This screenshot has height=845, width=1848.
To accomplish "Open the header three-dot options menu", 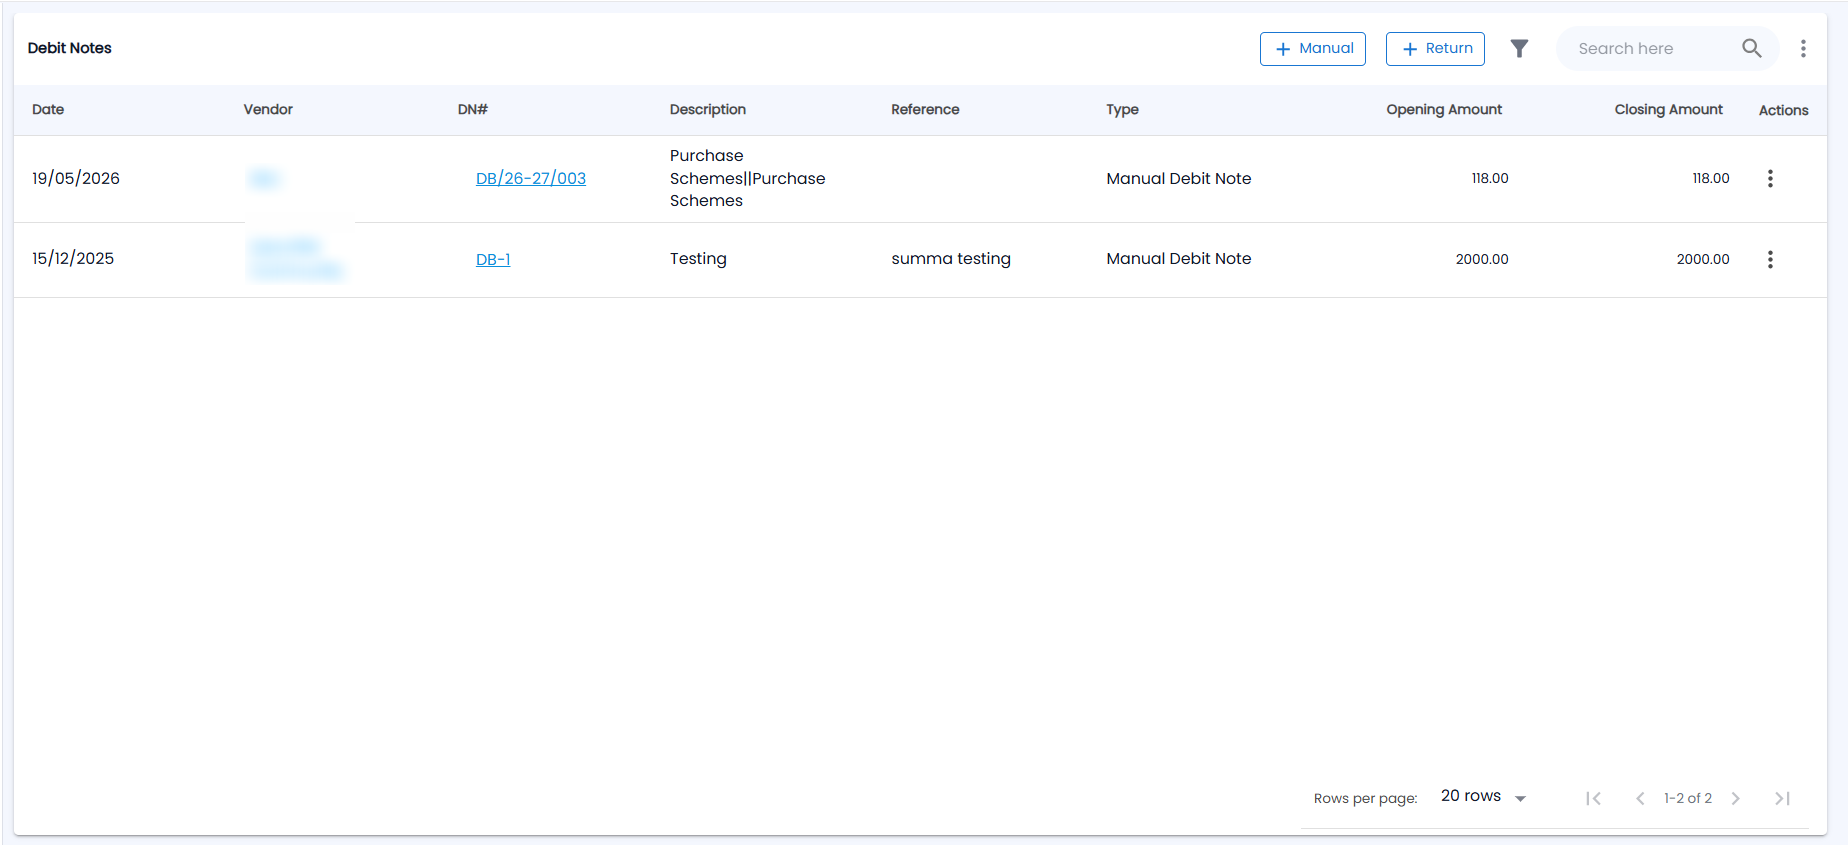I will (x=1803, y=48).
